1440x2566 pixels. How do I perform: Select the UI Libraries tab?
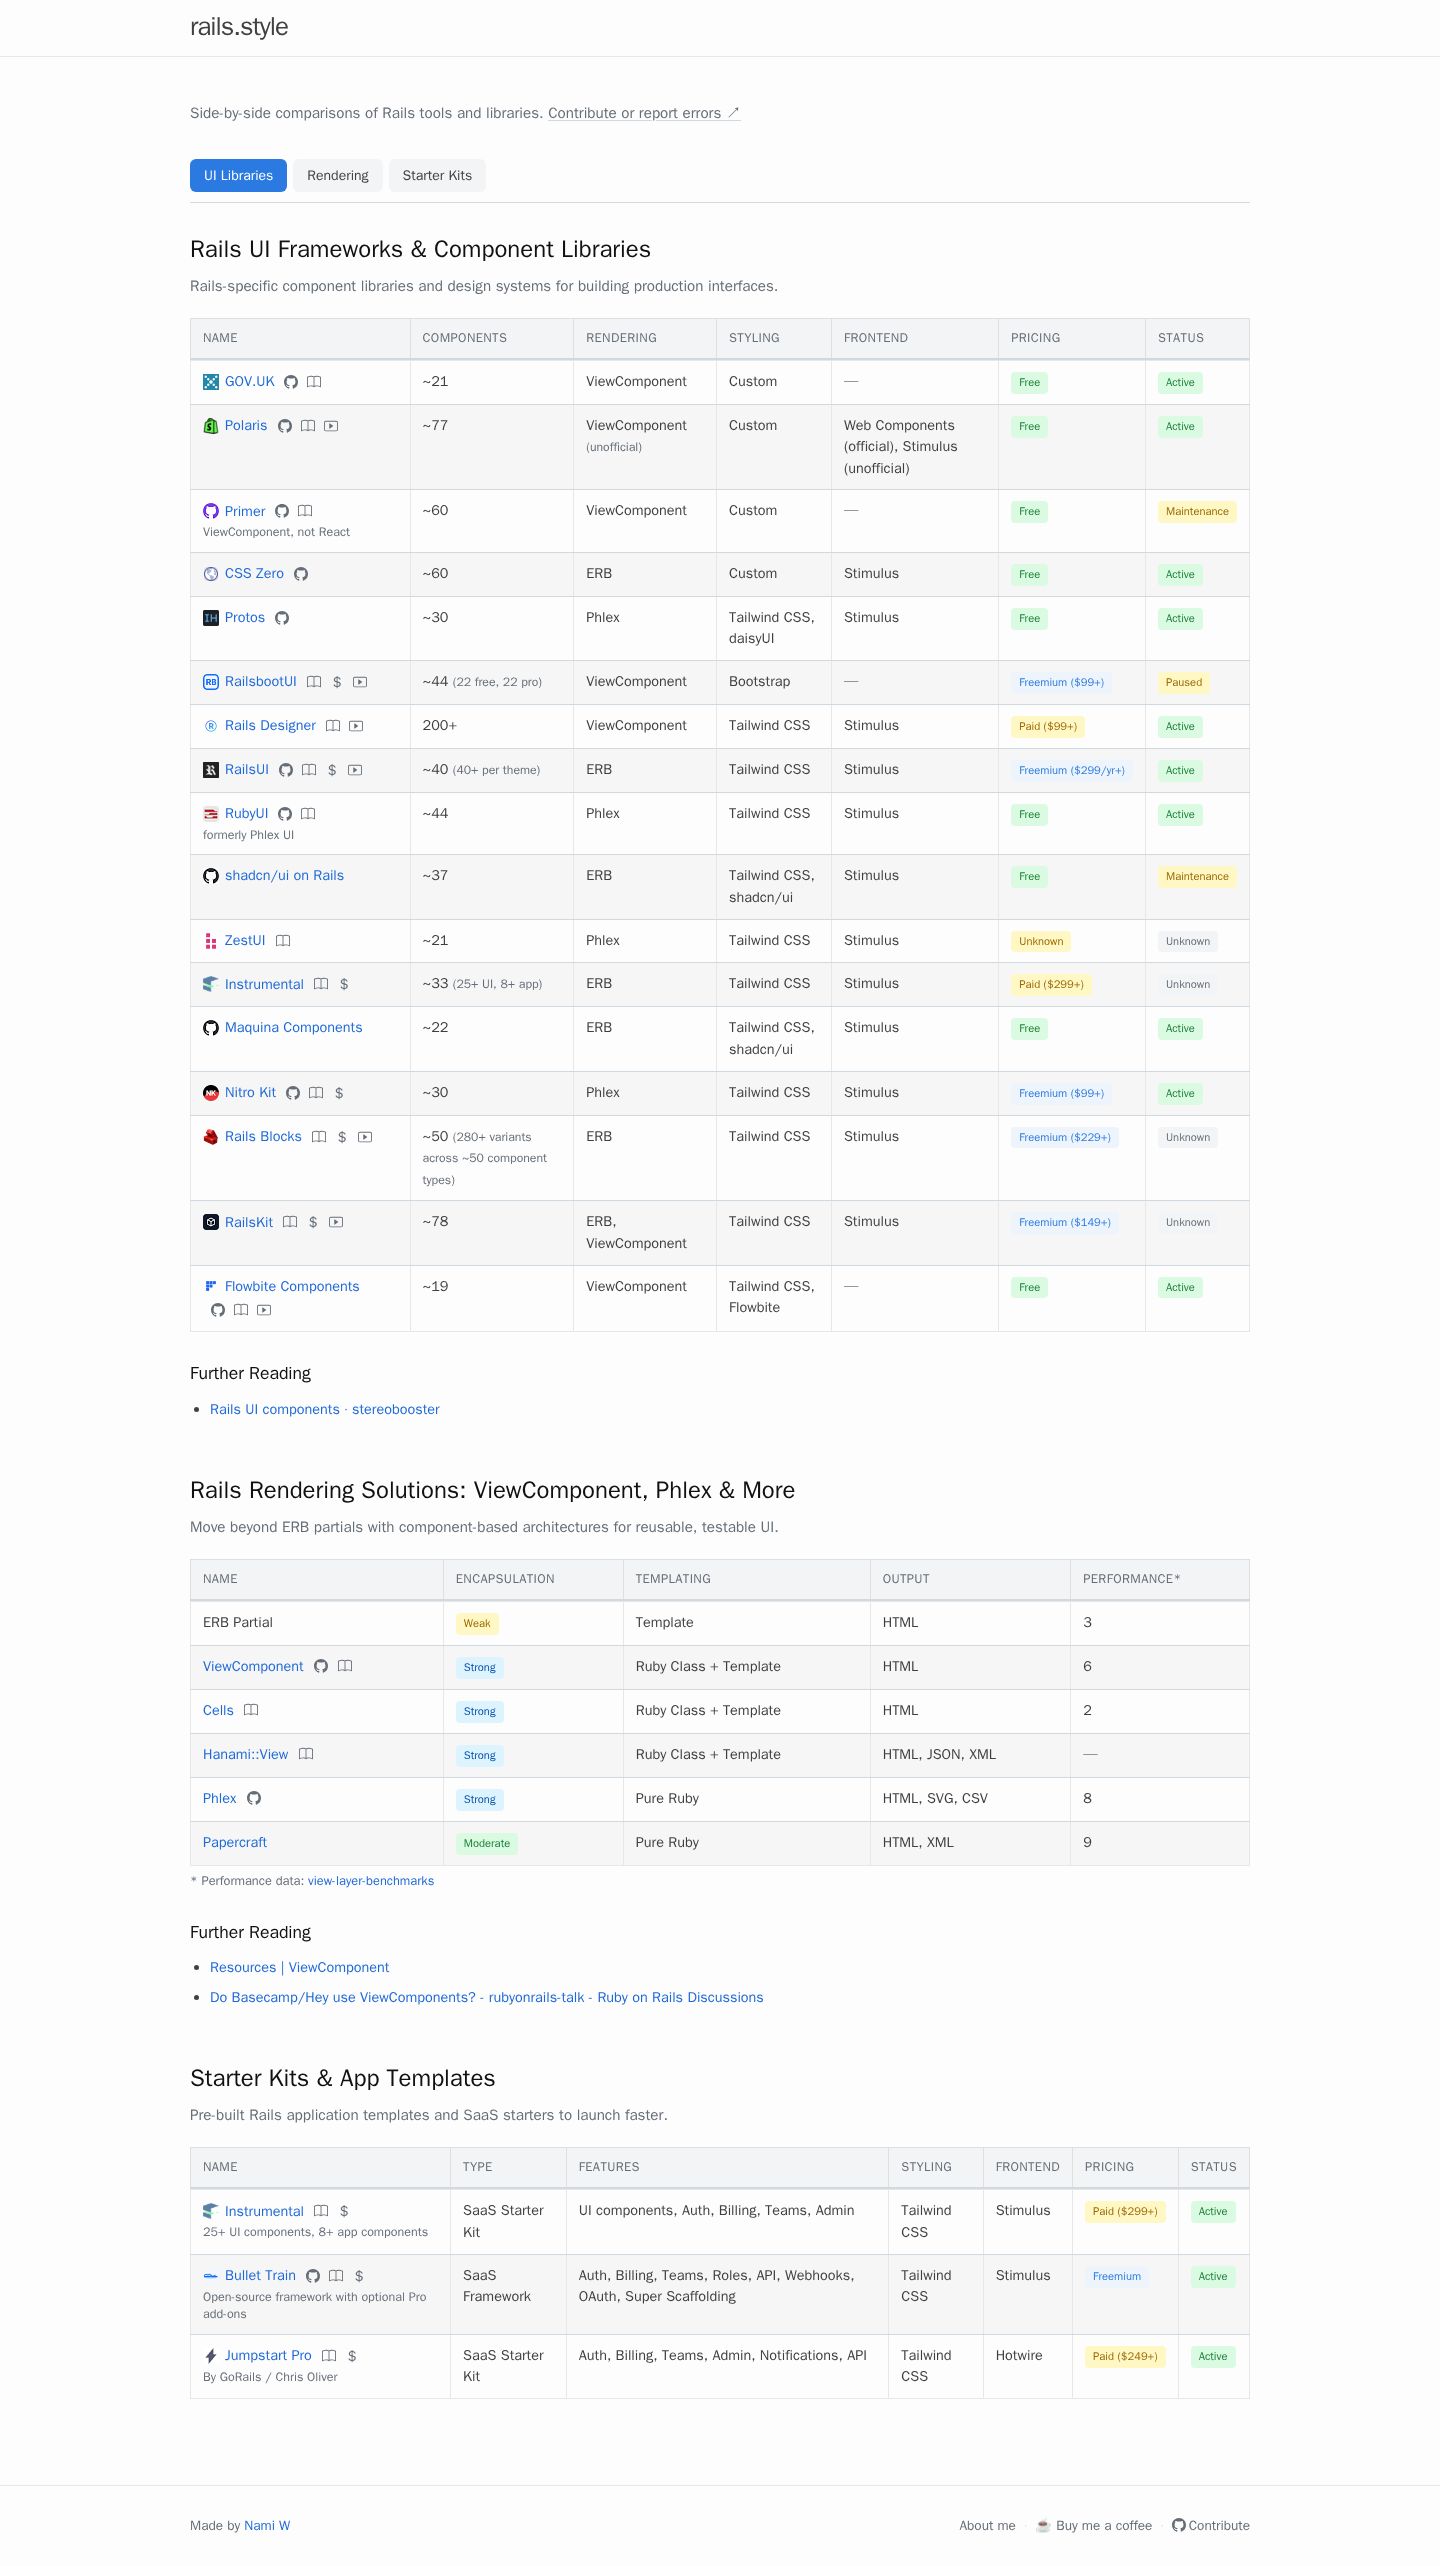click(238, 175)
